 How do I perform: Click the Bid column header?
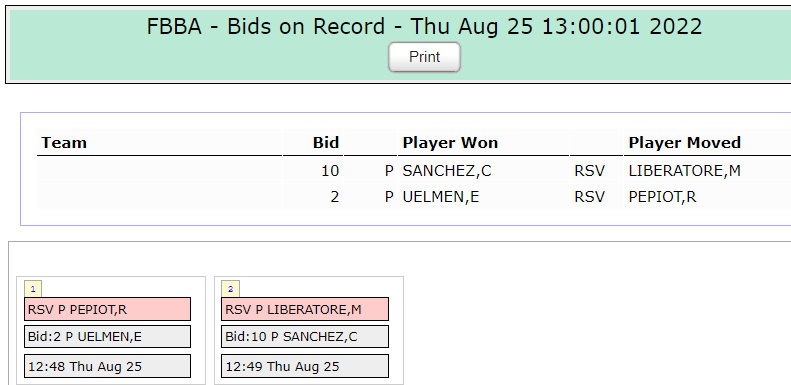(326, 143)
